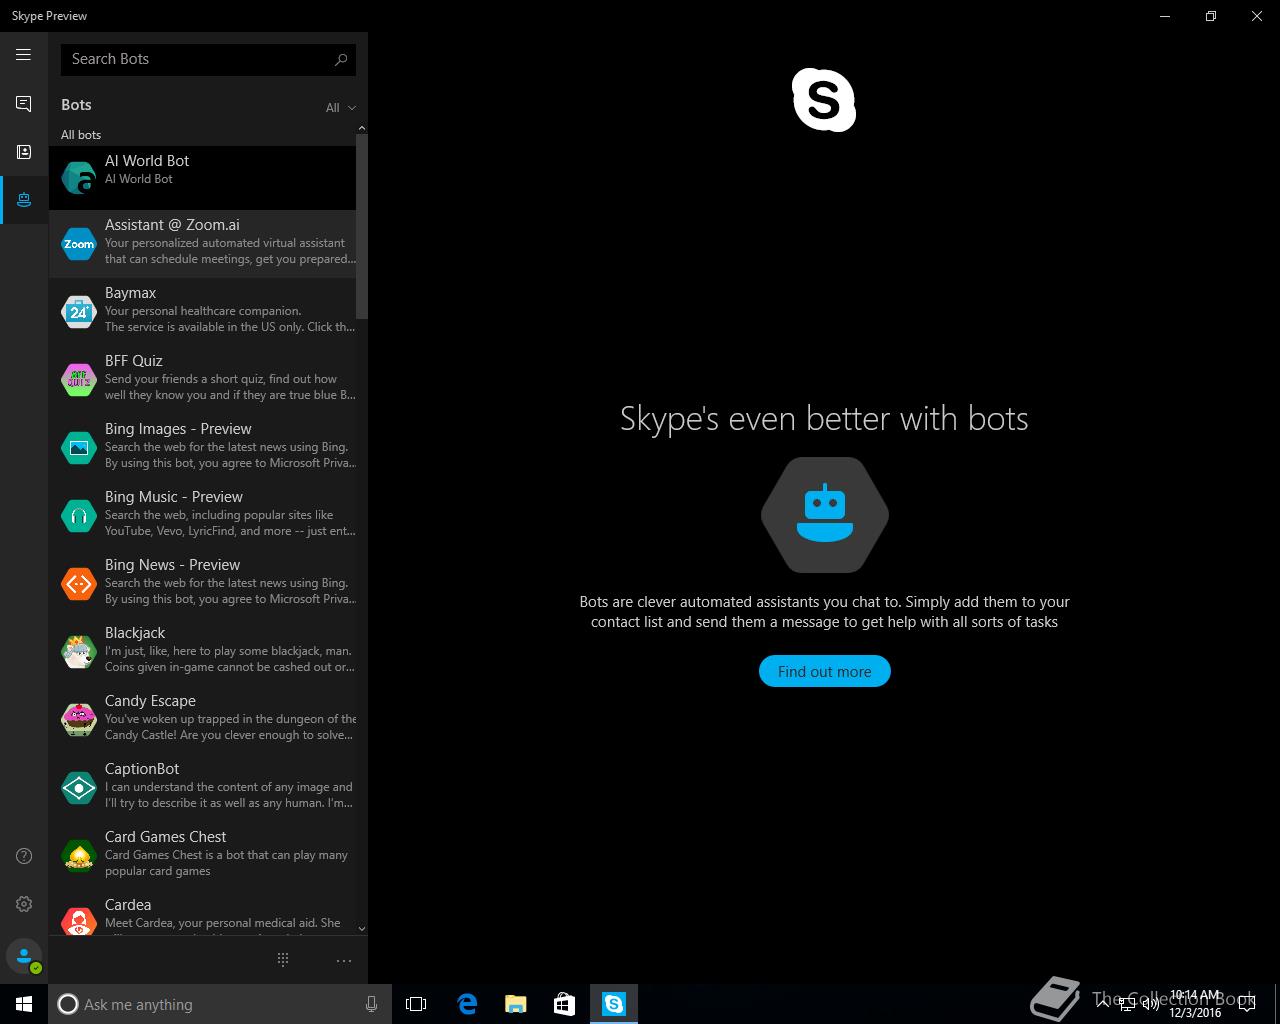Click the Skype logo
This screenshot has height=1024, width=1280.
[x=824, y=100]
